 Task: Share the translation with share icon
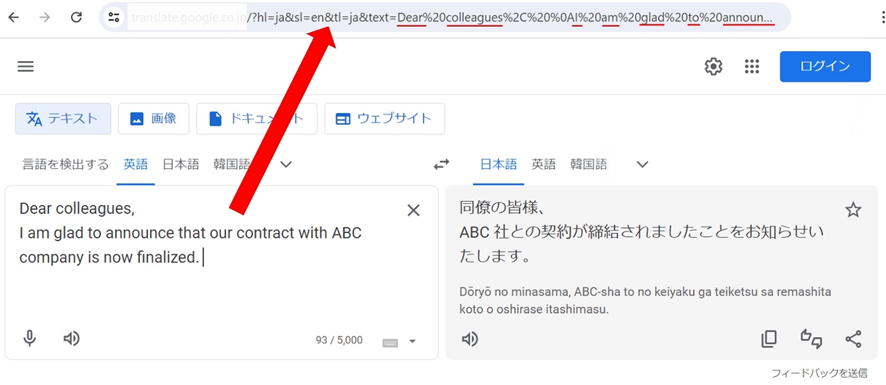(x=853, y=339)
